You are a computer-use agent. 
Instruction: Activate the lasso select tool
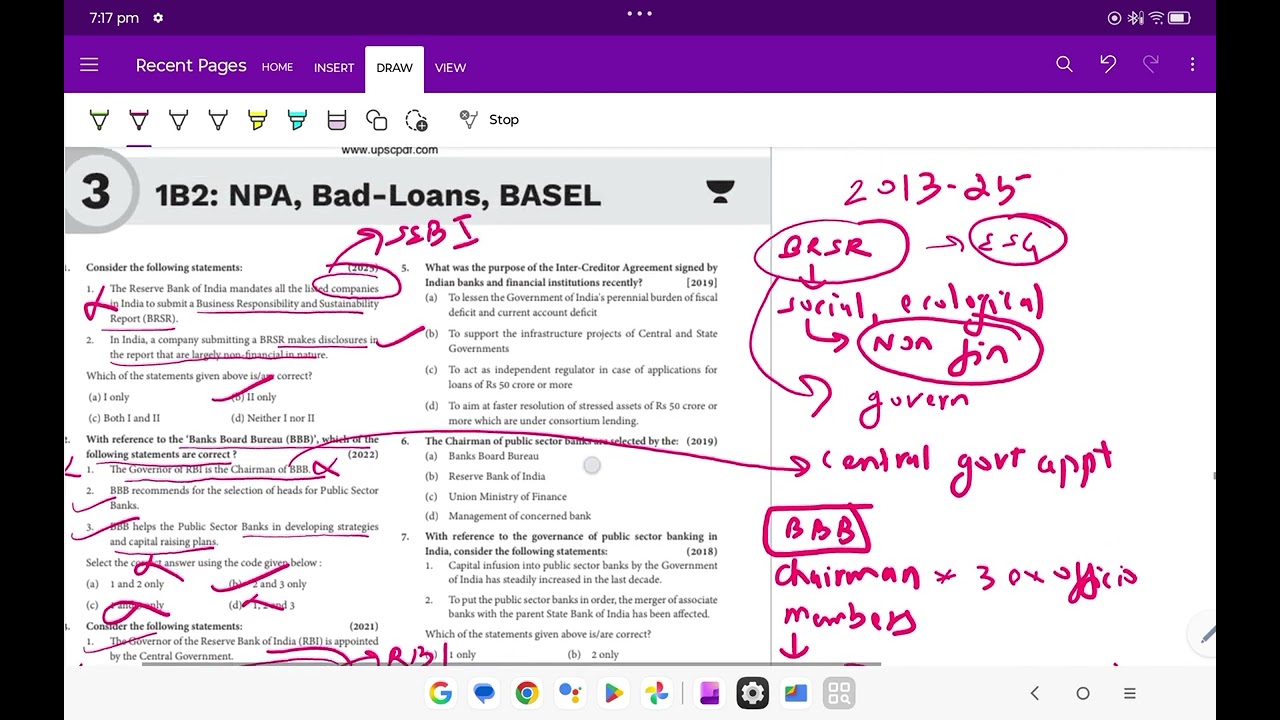(x=417, y=120)
